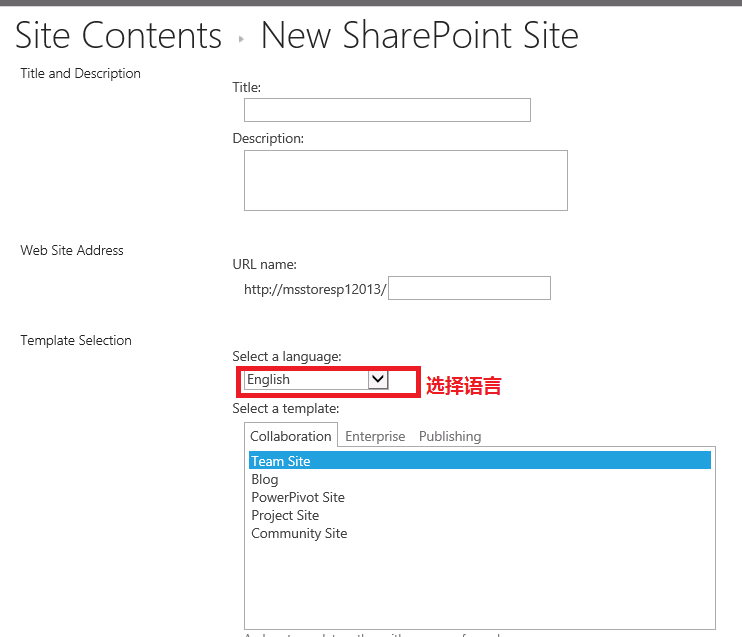This screenshot has height=637, width=742.
Task: Click the Select a template label
Action: (286, 408)
